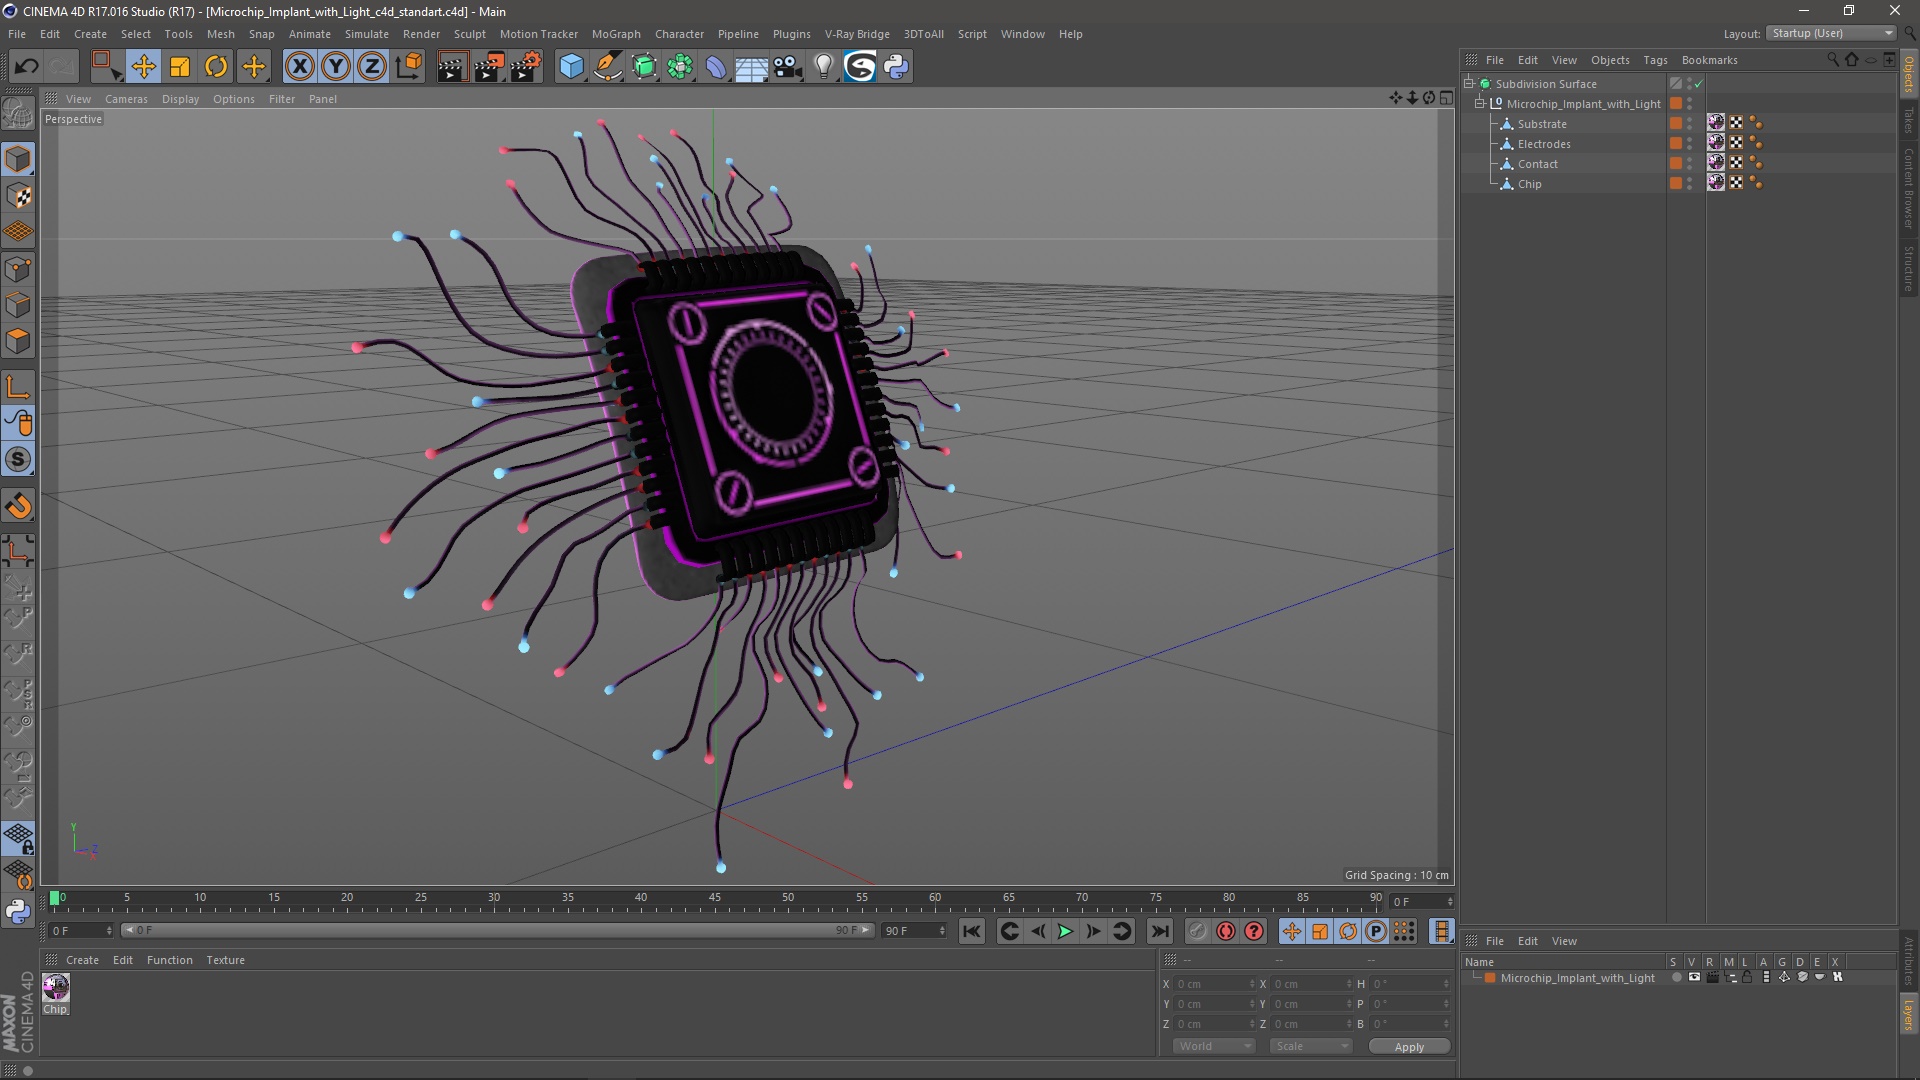Viewport: 1920px width, 1080px height.
Task: Toggle Y axis lock
Action: click(336, 67)
